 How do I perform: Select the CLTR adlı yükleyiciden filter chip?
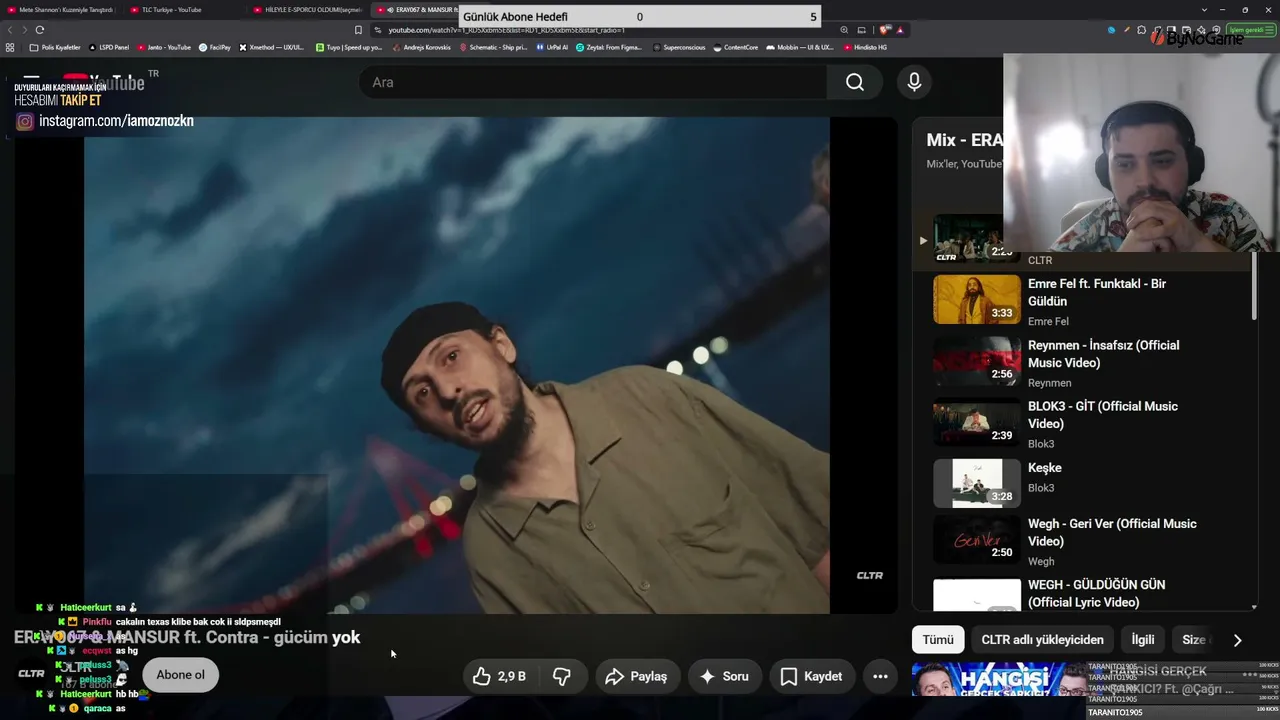[1042, 640]
